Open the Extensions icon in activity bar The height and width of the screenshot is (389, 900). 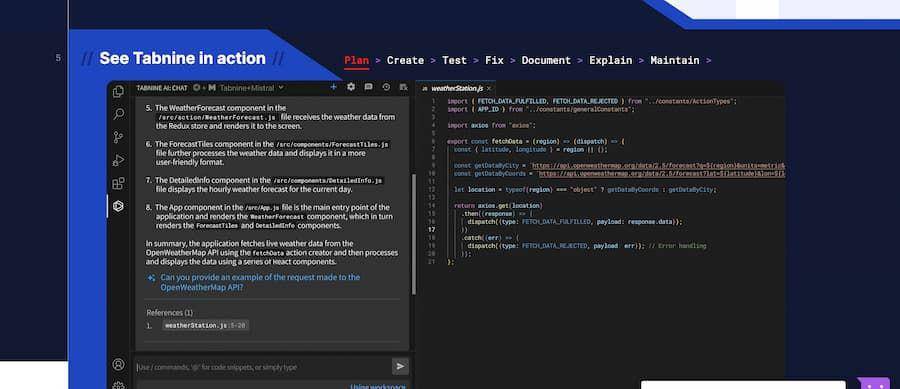click(x=118, y=184)
